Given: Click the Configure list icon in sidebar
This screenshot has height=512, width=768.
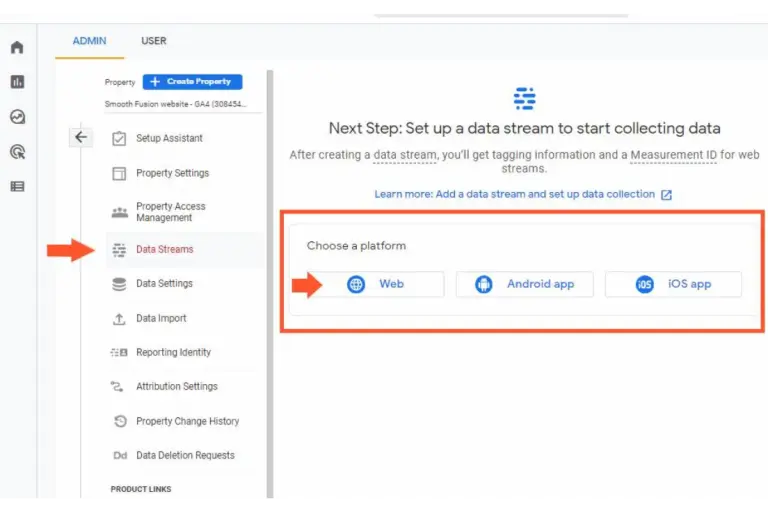Looking at the screenshot, I should click(x=17, y=186).
